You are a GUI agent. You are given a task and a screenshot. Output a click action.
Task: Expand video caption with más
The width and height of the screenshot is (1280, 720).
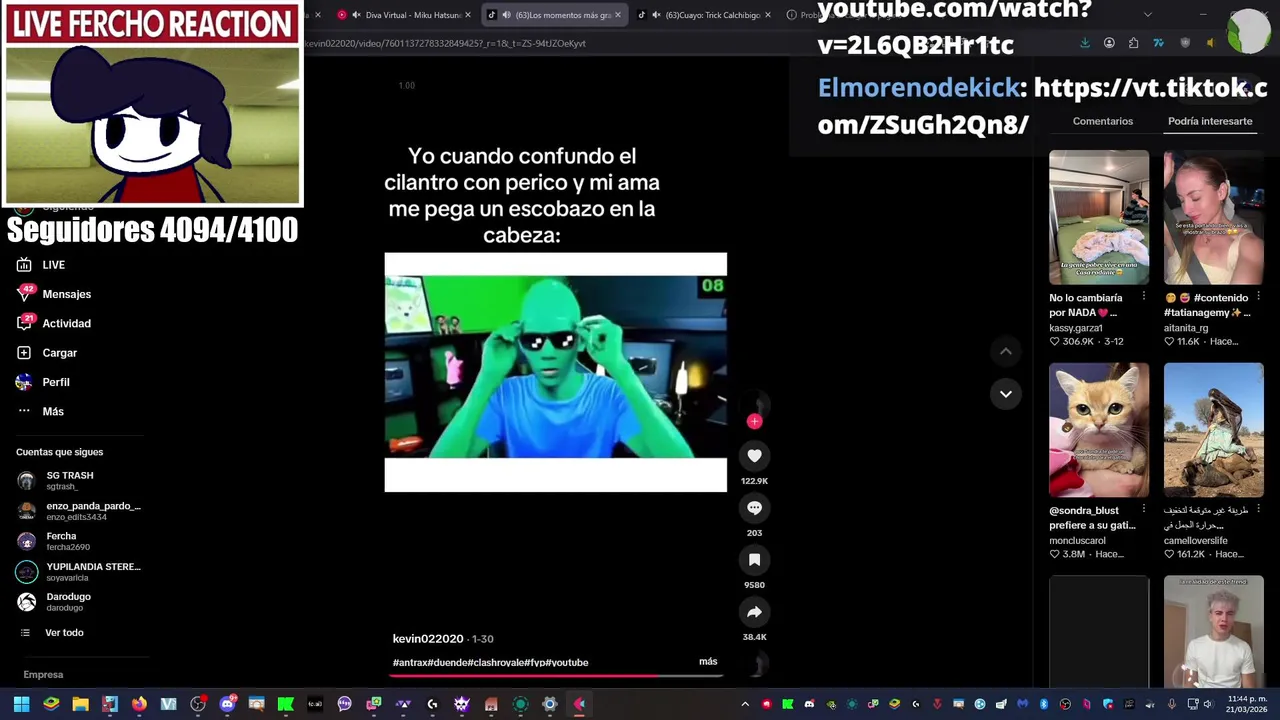pyautogui.click(x=708, y=661)
